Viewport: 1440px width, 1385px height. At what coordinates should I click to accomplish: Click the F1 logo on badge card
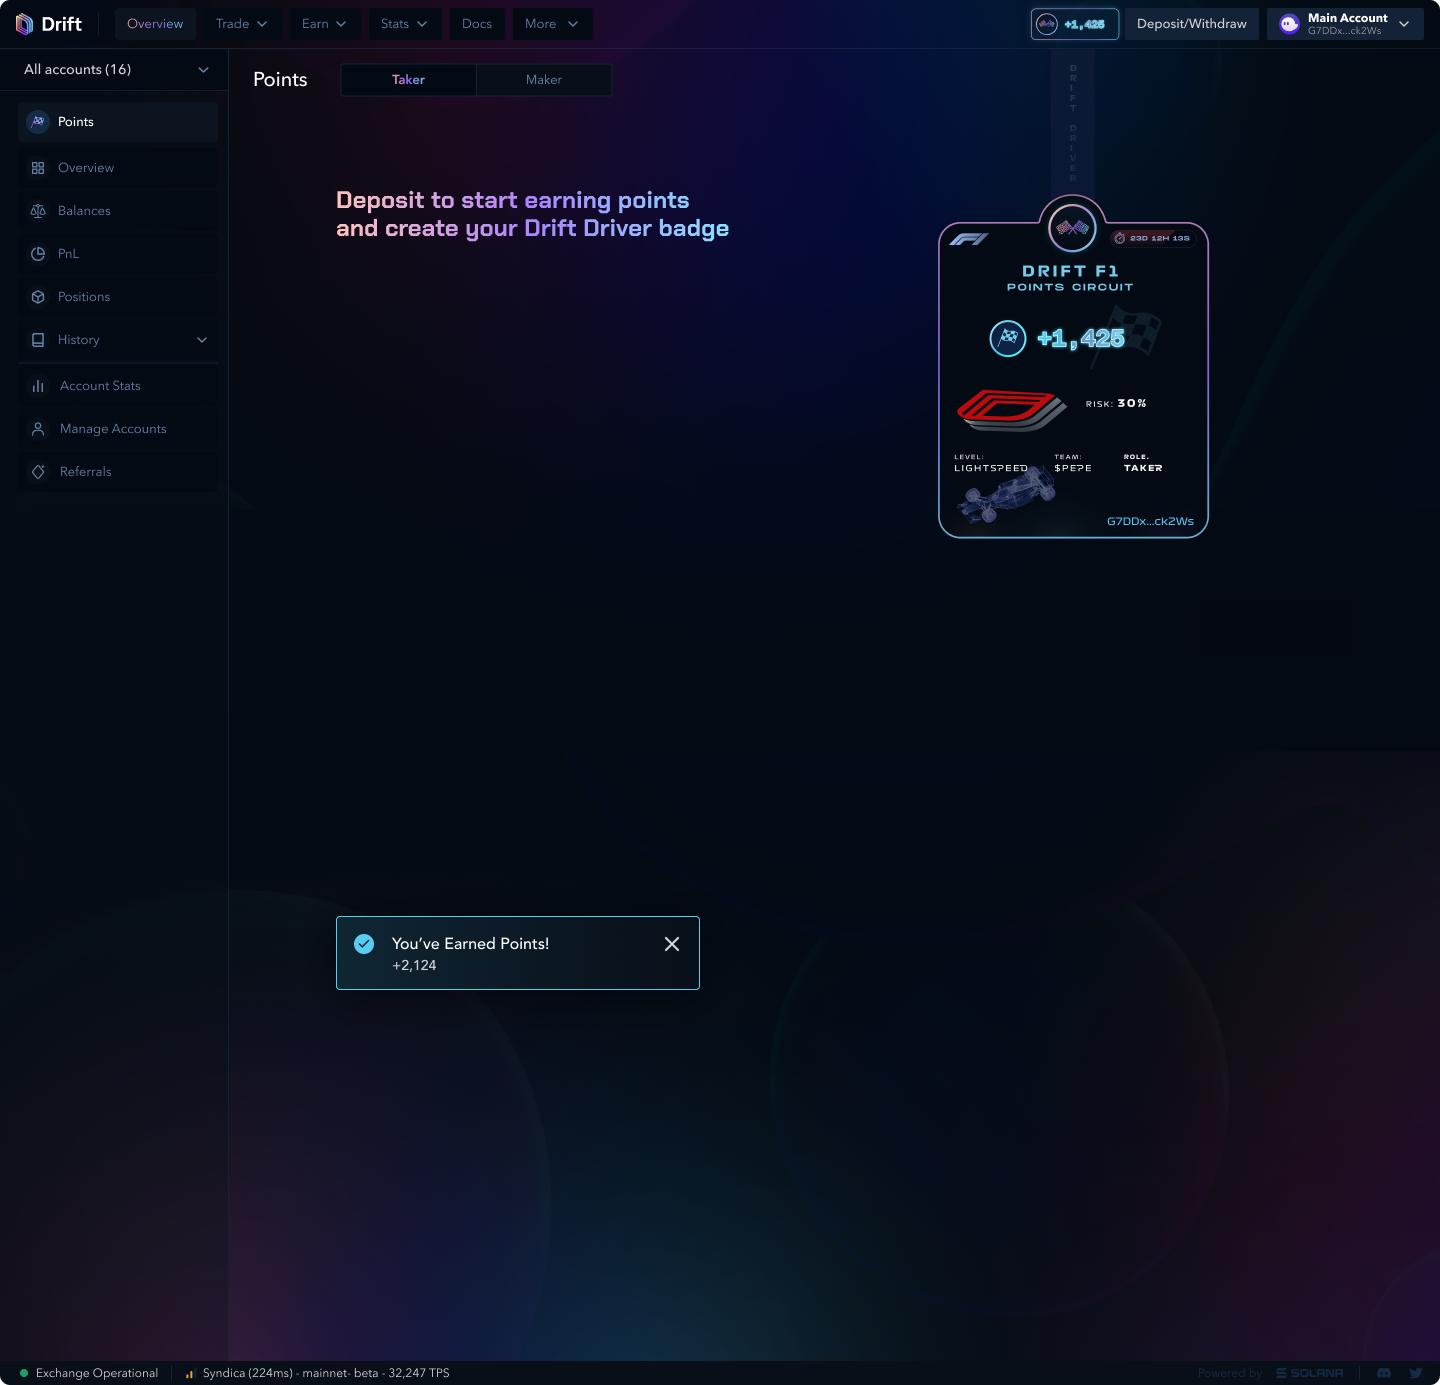(969, 239)
